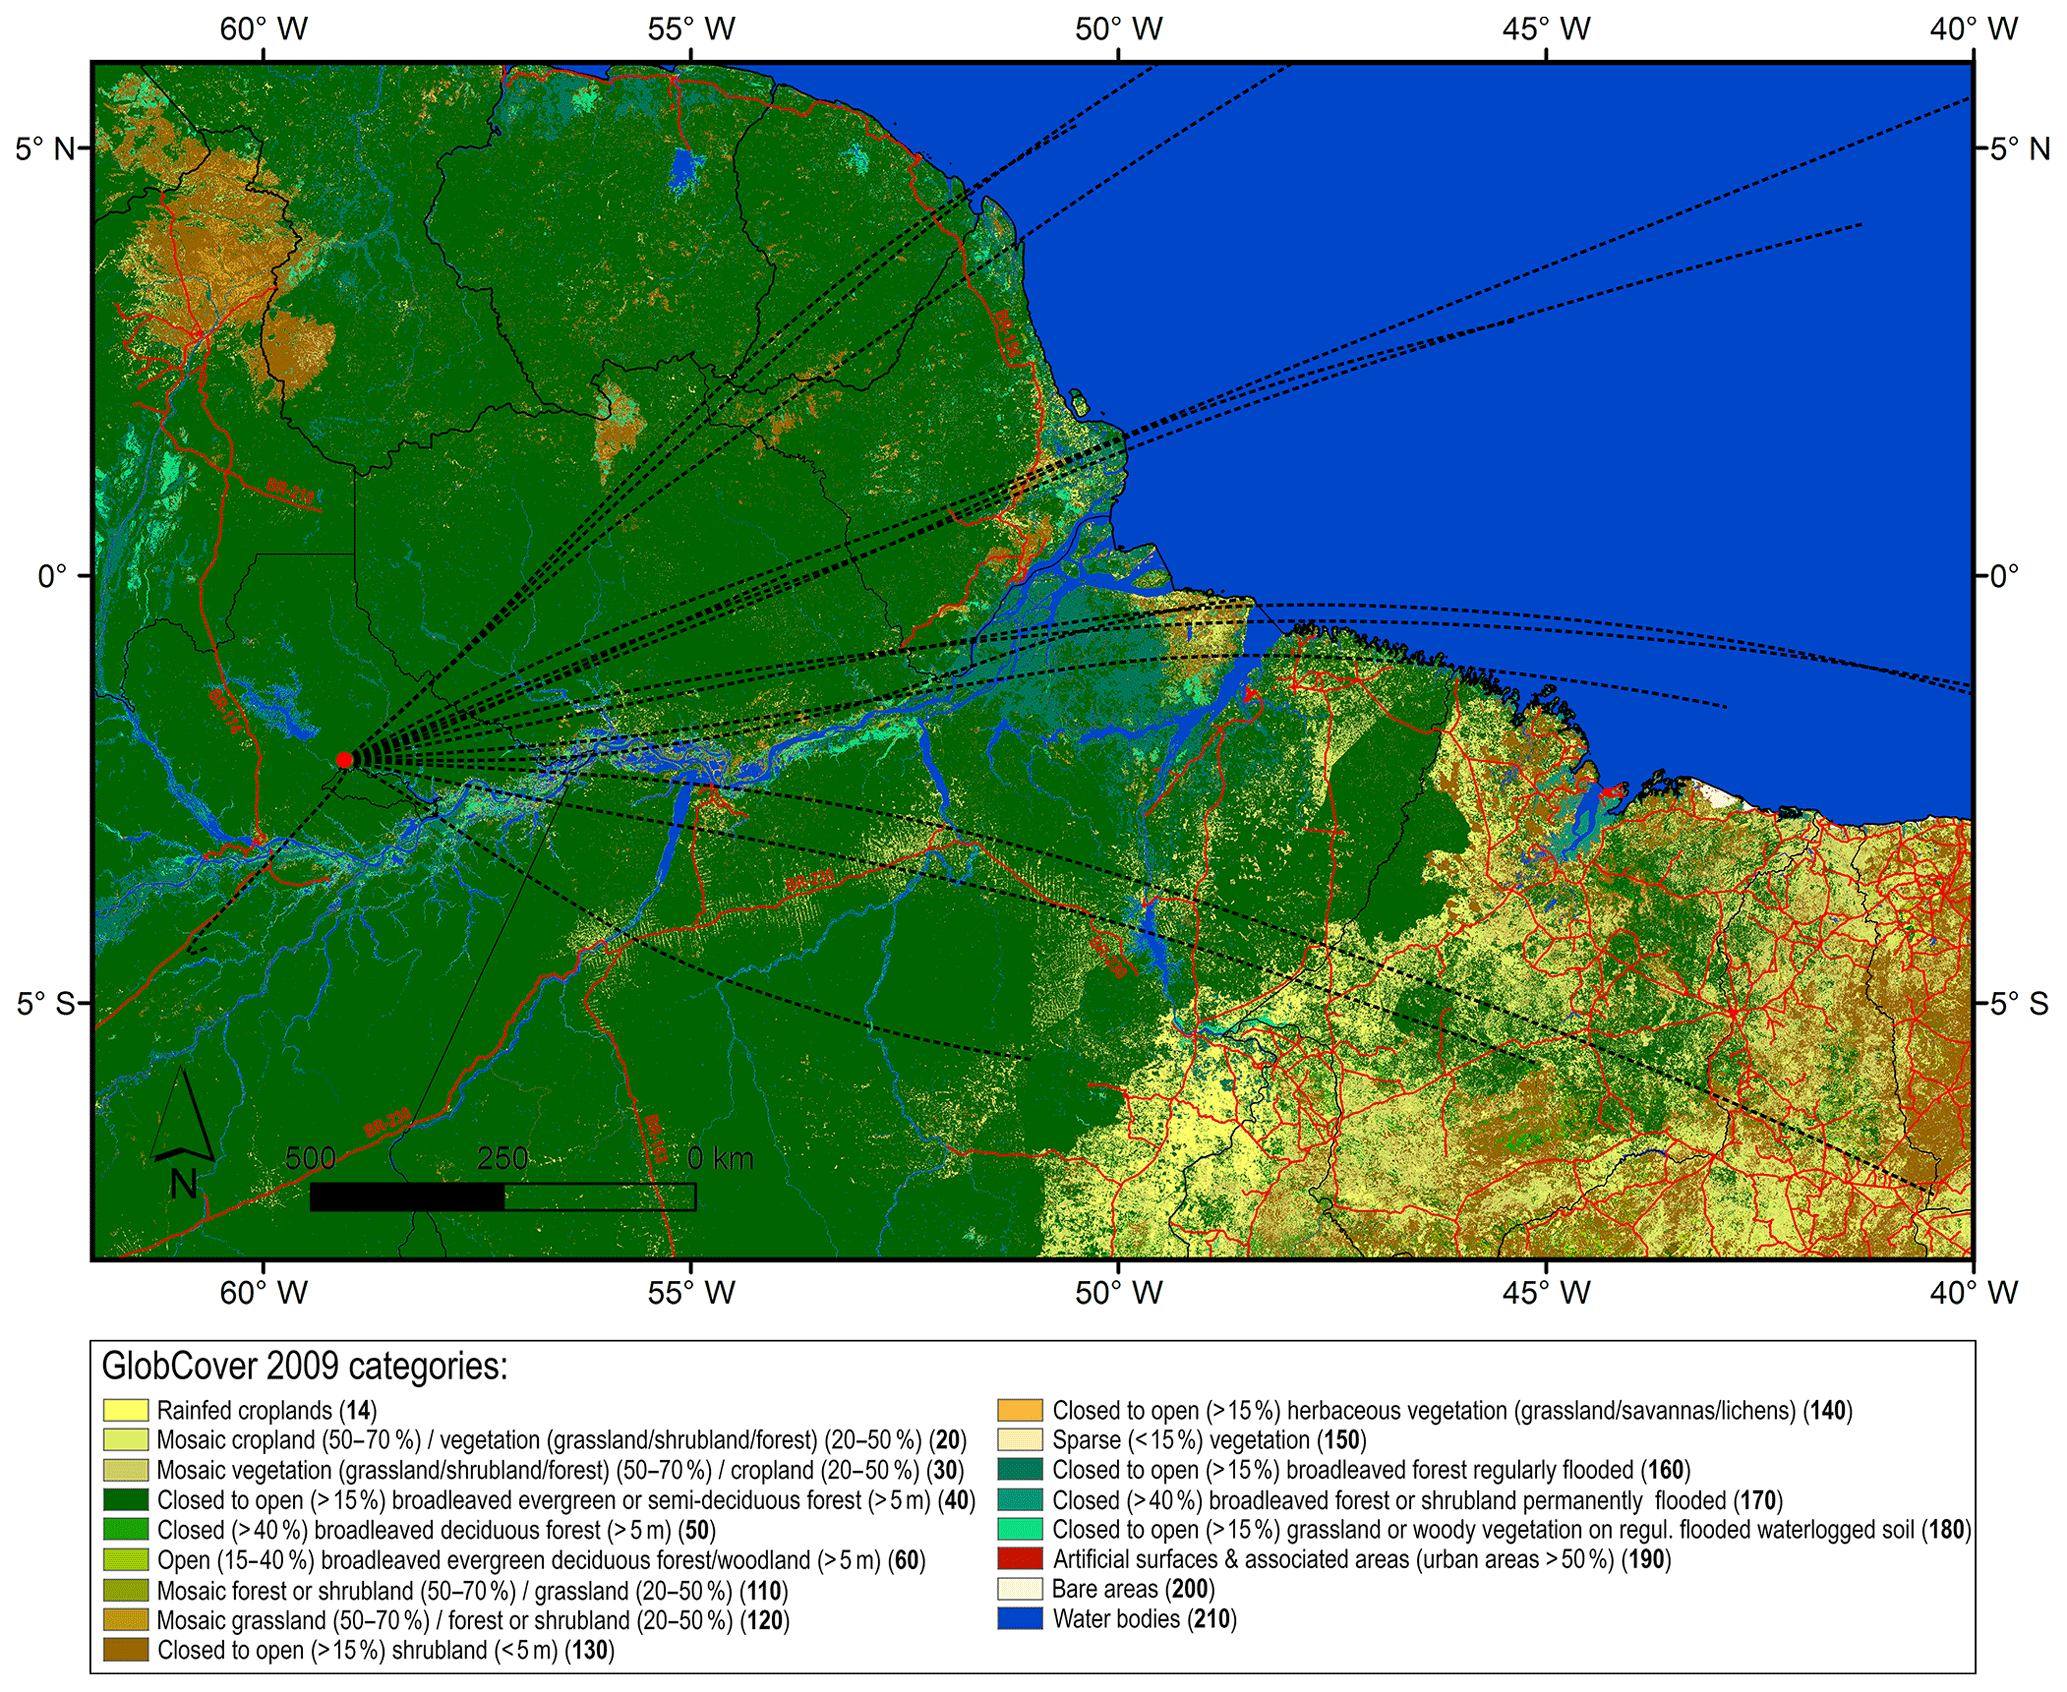The width and height of the screenshot is (2067, 1692).
Task: Click the right 5° S latitude label
Action: 2019,1003
